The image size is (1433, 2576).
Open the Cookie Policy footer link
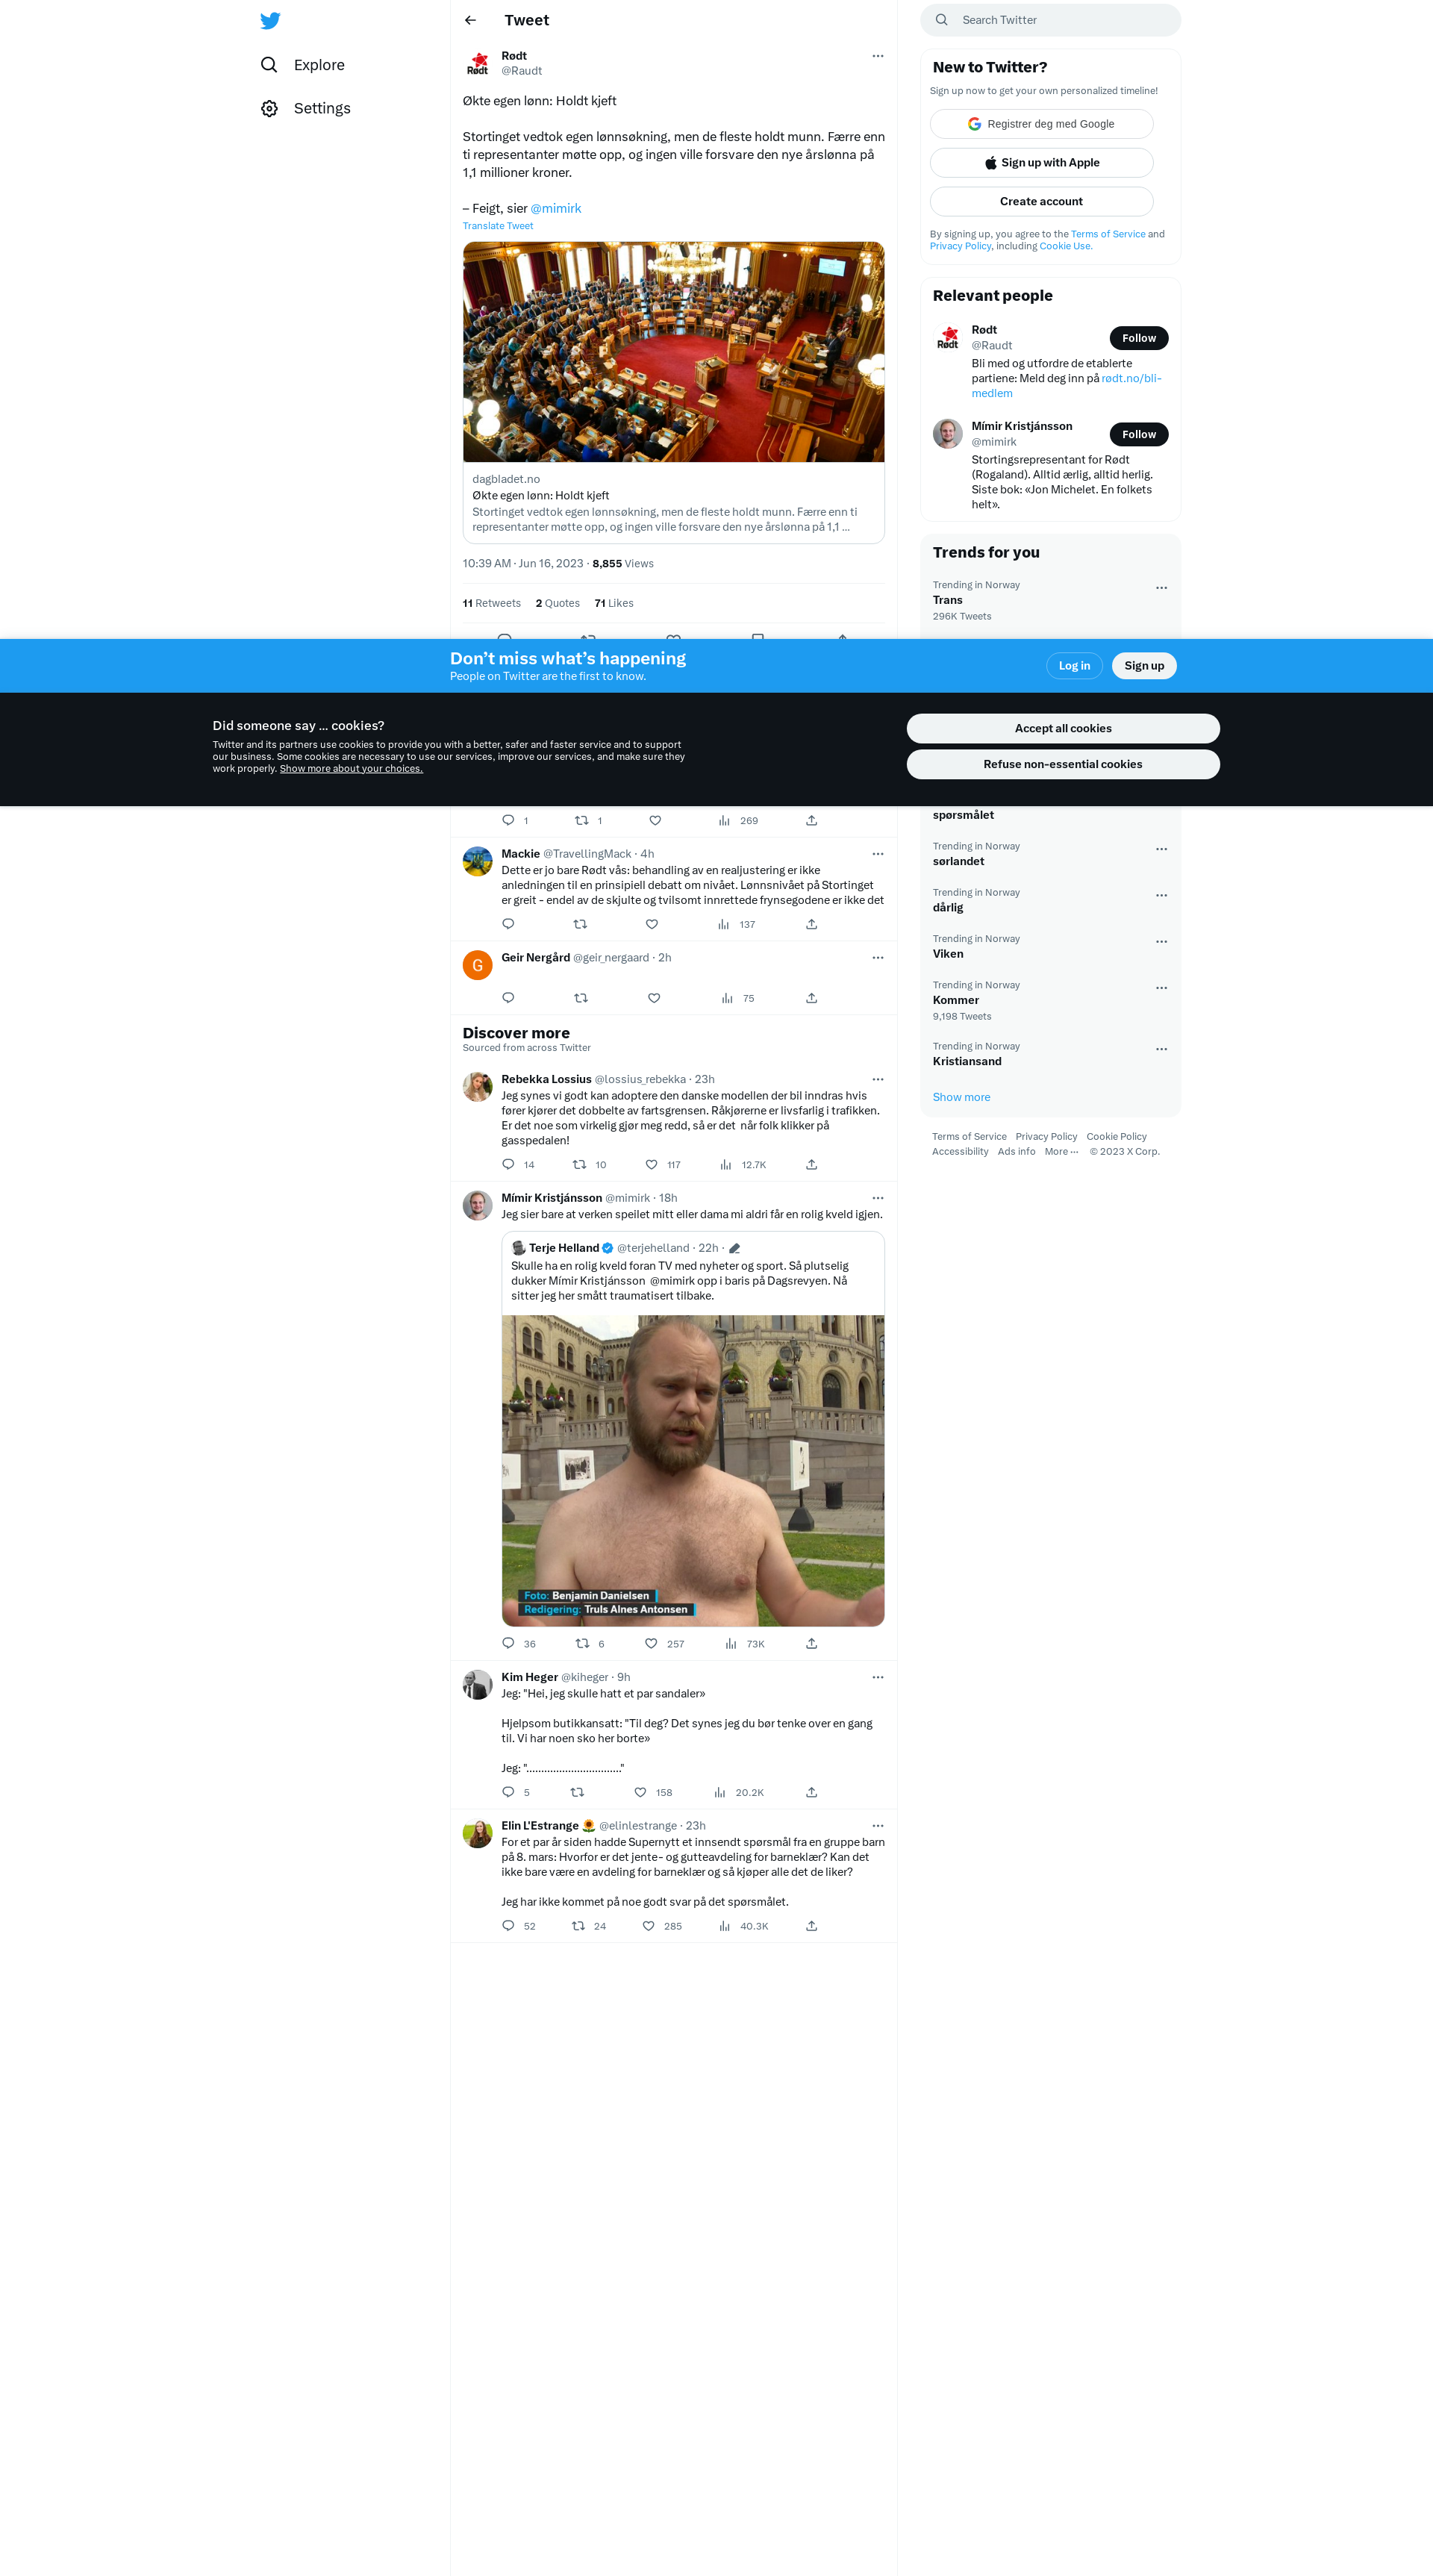pos(1116,1136)
